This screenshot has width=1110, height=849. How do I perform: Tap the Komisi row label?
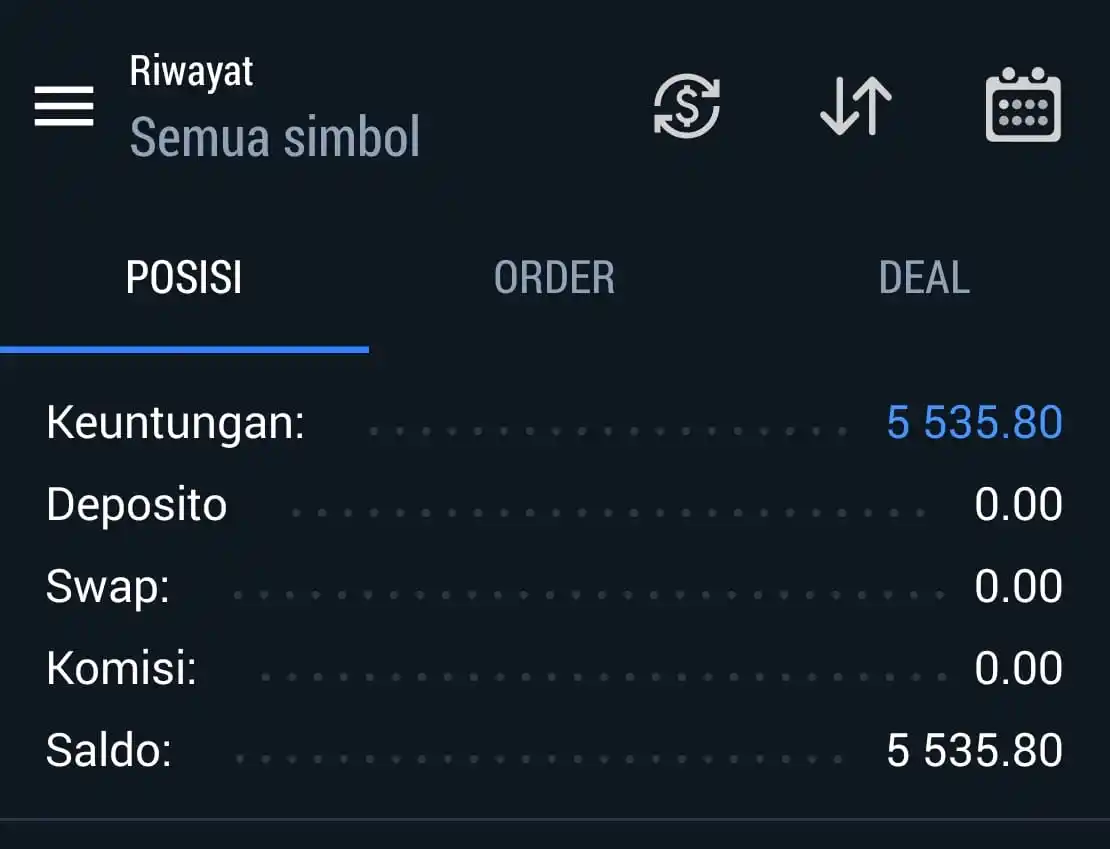point(121,668)
